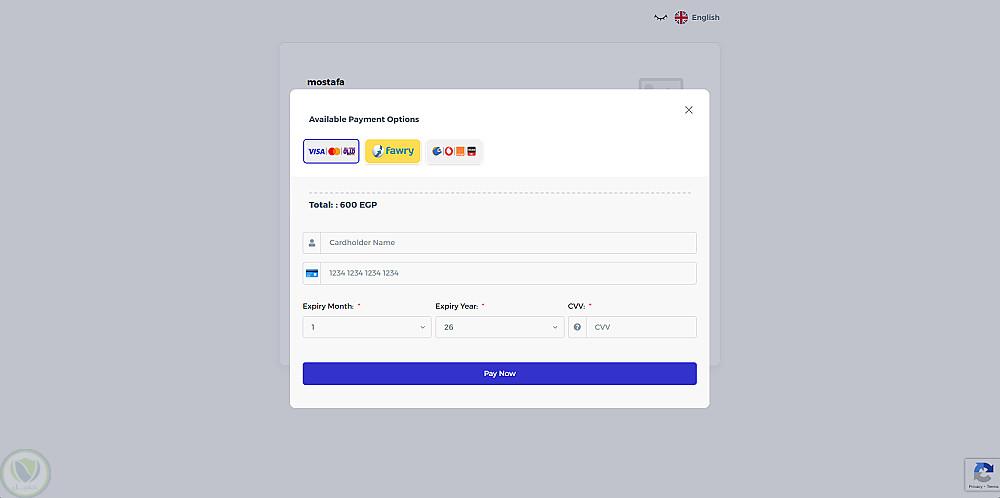
Task: Click the Total 600 EGP text
Action: 343,205
